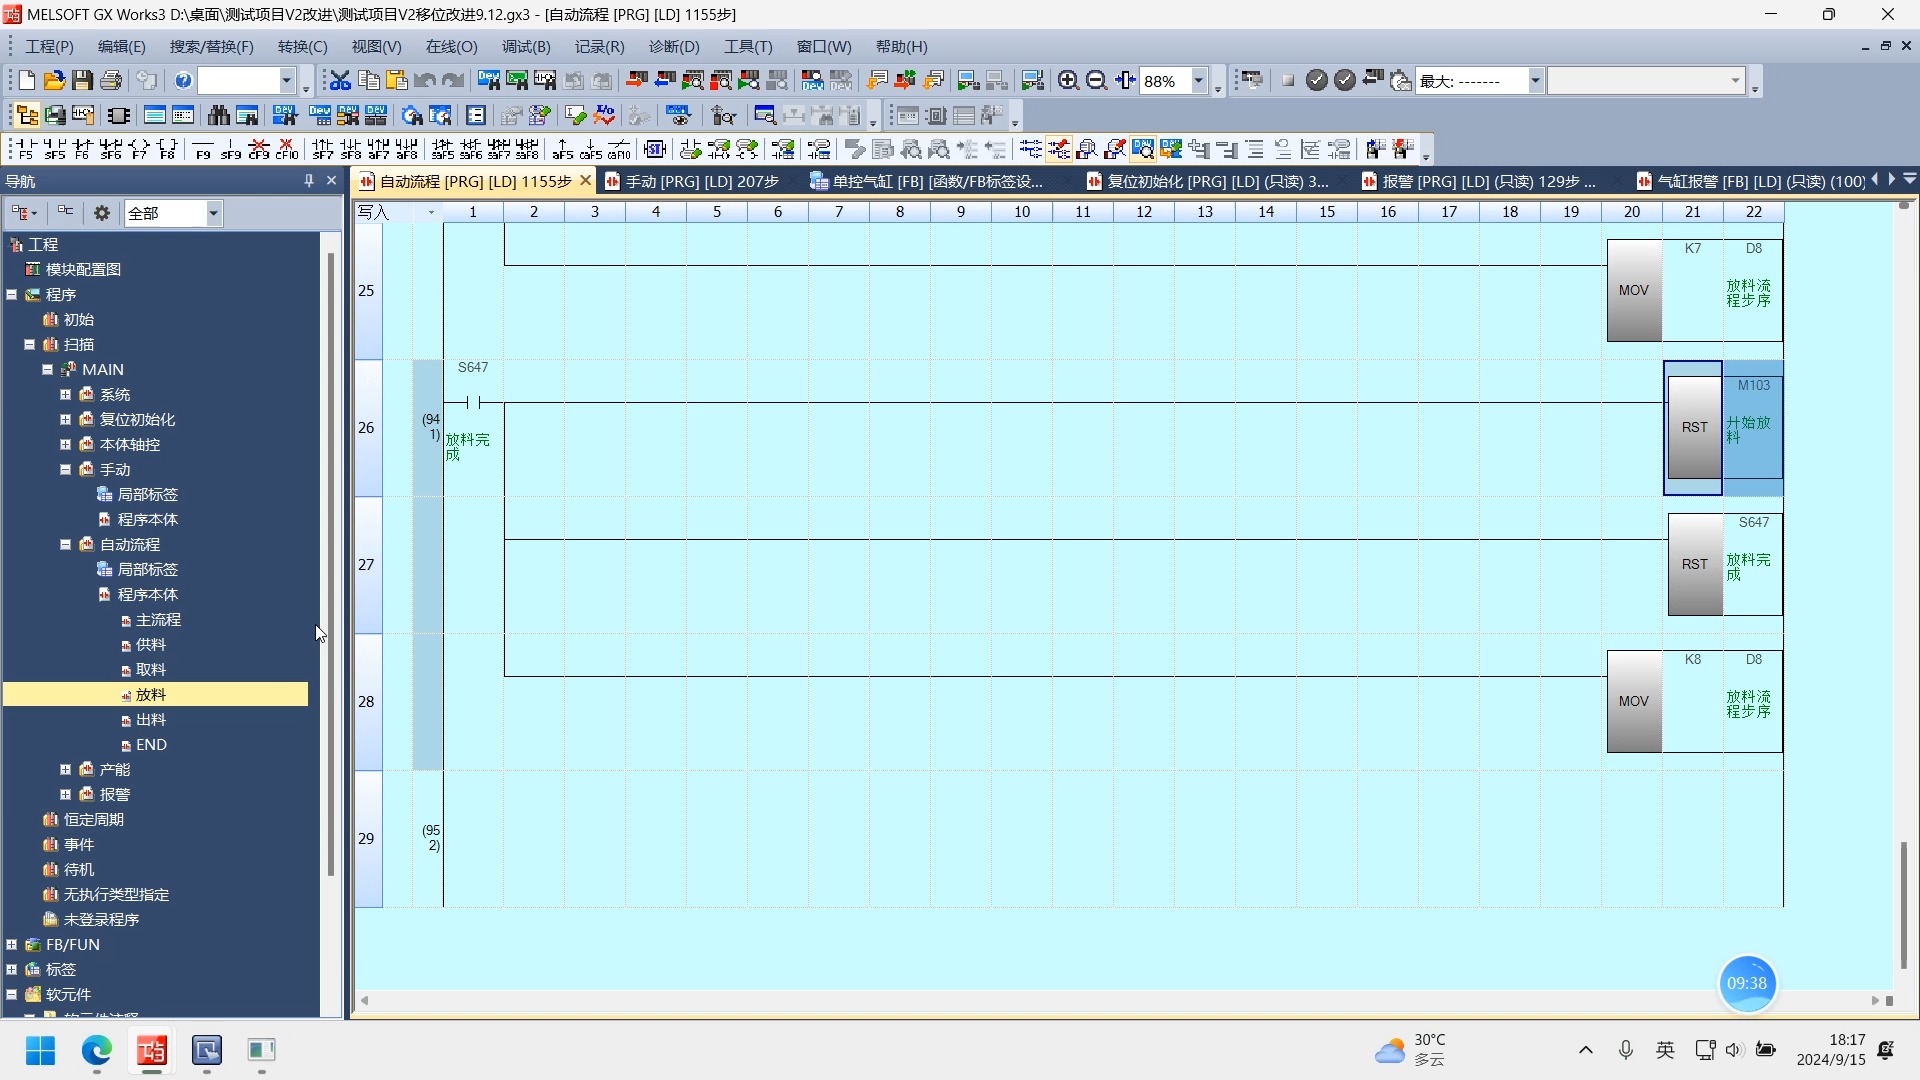
Task: Click the M103 RST instruction block
Action: (x=1694, y=428)
